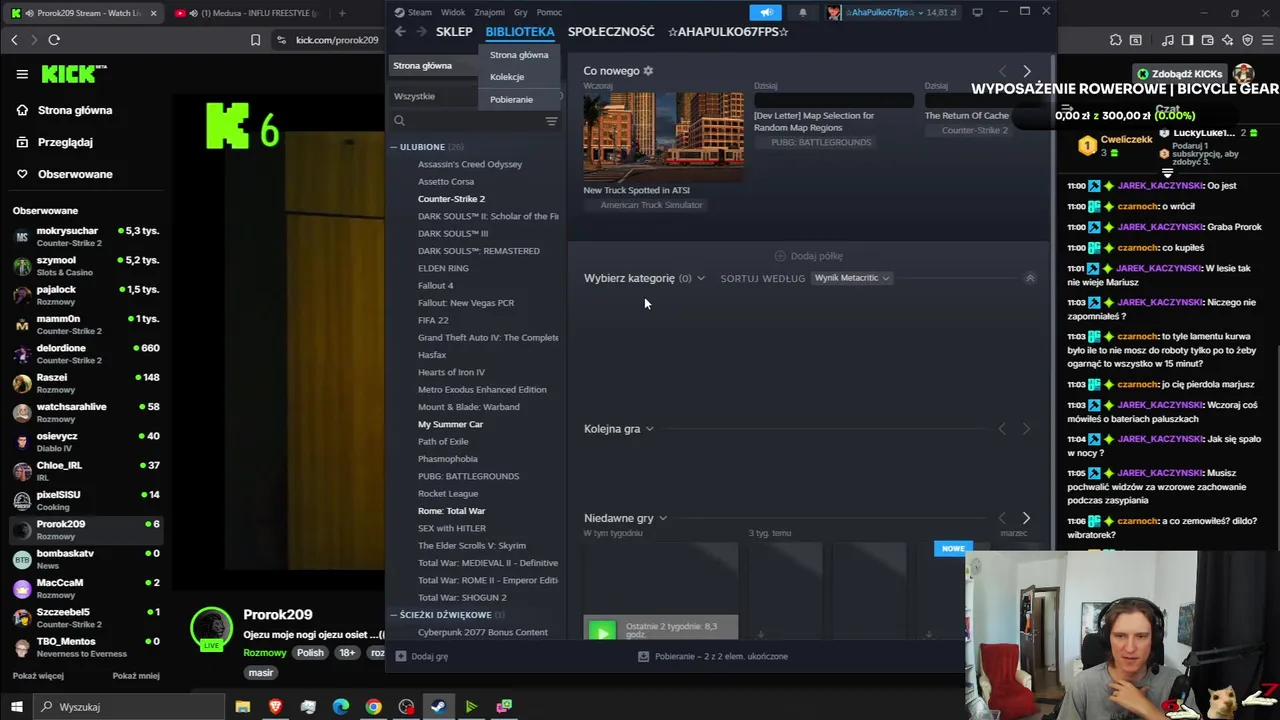Click Pokaż więcej in Kick sidebar
This screenshot has width=1280, height=720.
[38, 675]
